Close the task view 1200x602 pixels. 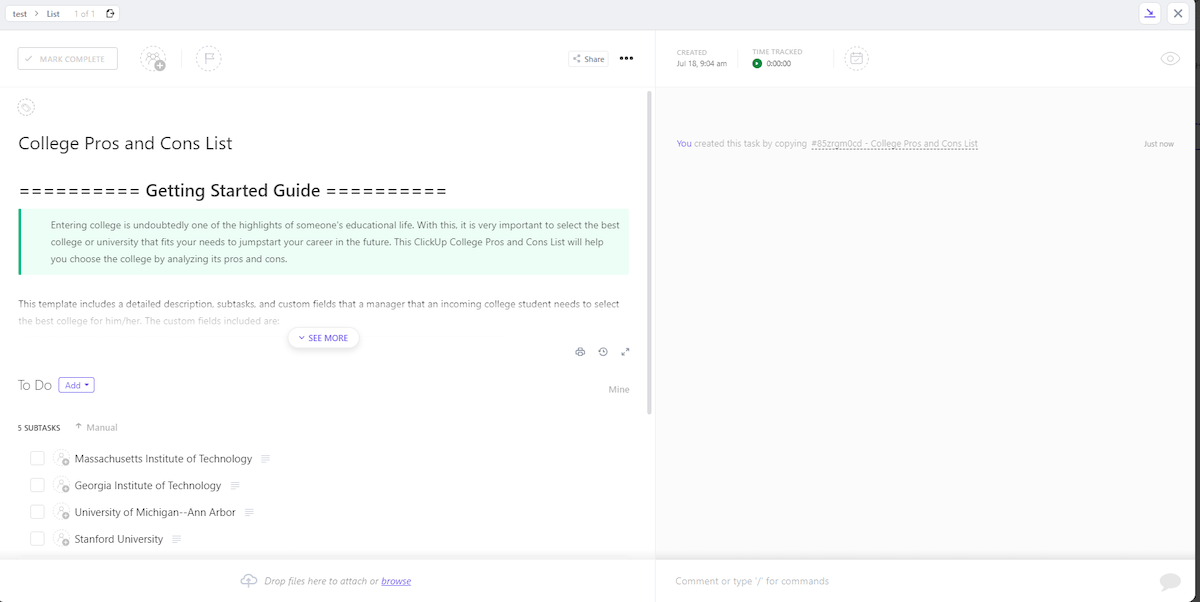coord(1178,13)
